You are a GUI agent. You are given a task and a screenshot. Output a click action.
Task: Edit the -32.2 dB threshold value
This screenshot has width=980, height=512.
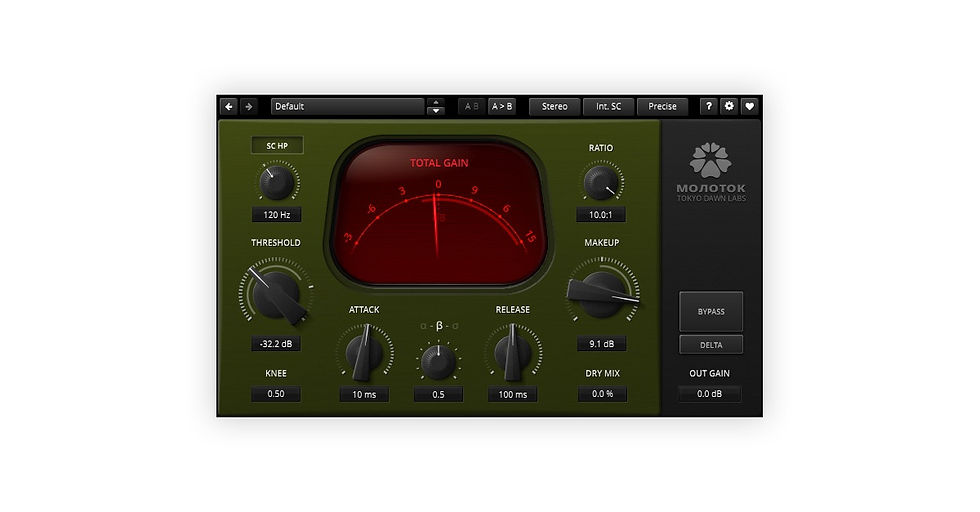276,344
